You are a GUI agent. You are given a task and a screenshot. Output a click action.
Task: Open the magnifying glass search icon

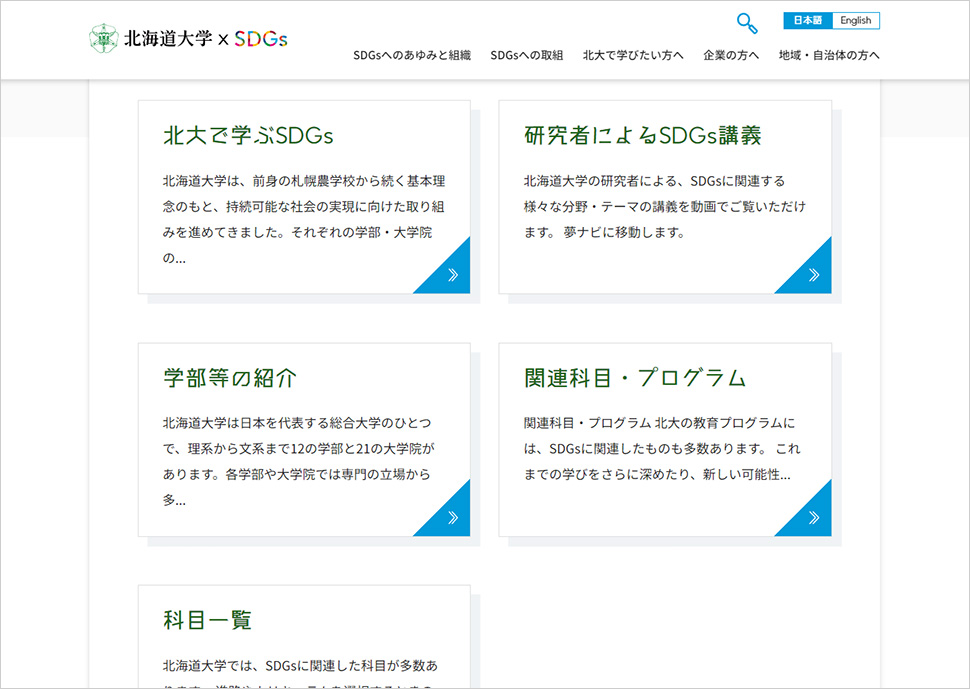747,24
